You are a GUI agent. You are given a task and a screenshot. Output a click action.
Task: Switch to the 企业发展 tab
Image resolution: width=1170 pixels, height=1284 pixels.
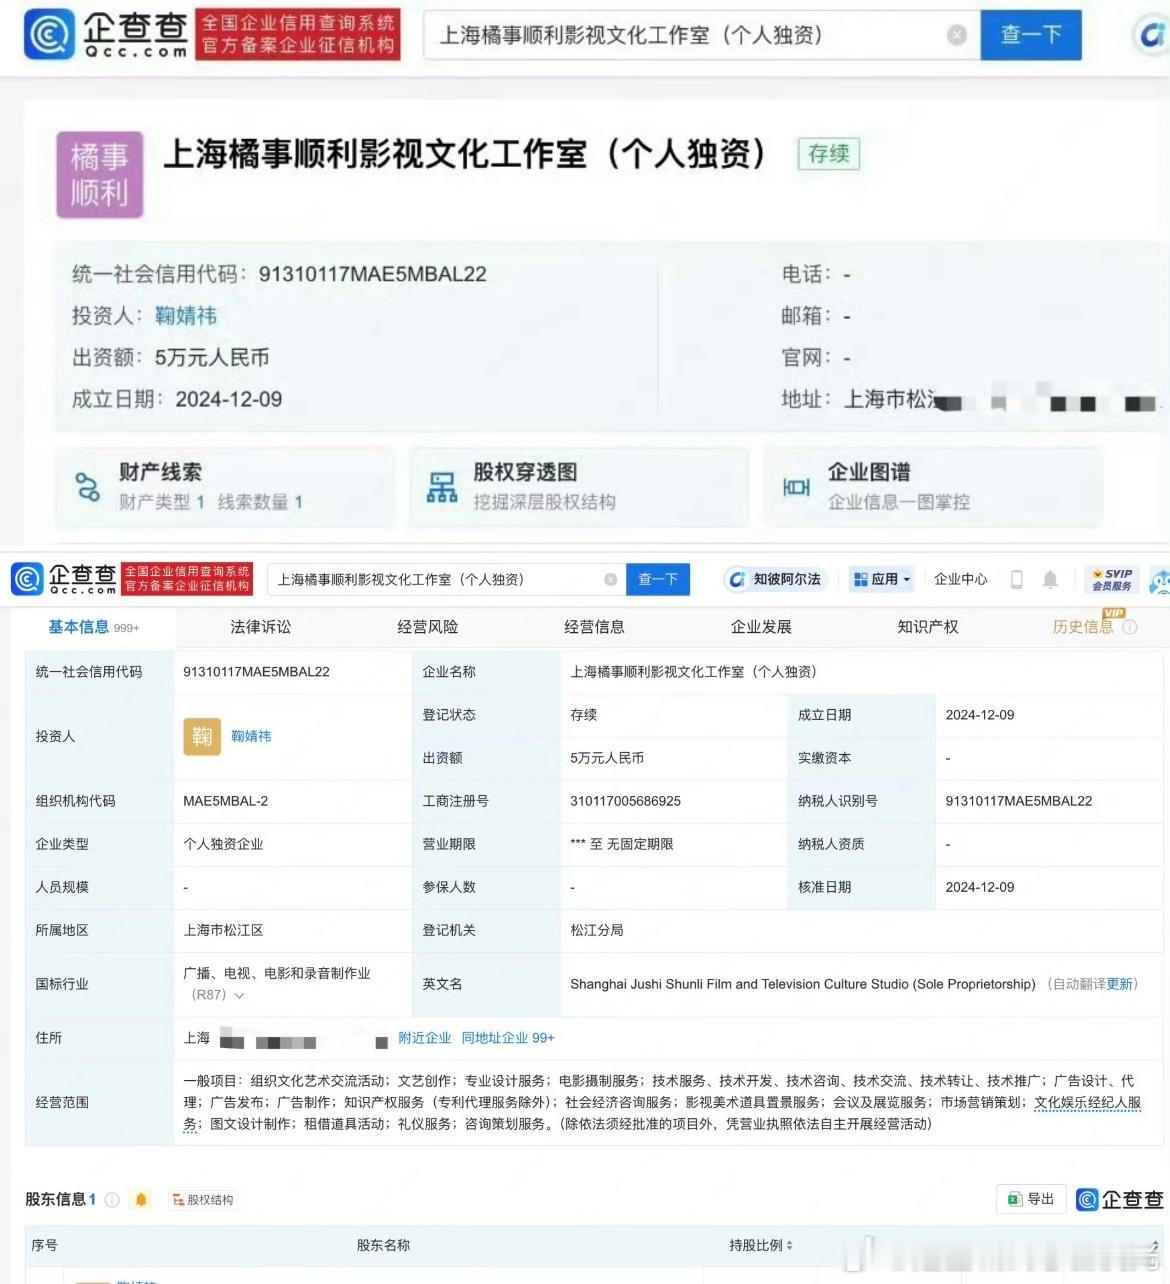coord(761,627)
